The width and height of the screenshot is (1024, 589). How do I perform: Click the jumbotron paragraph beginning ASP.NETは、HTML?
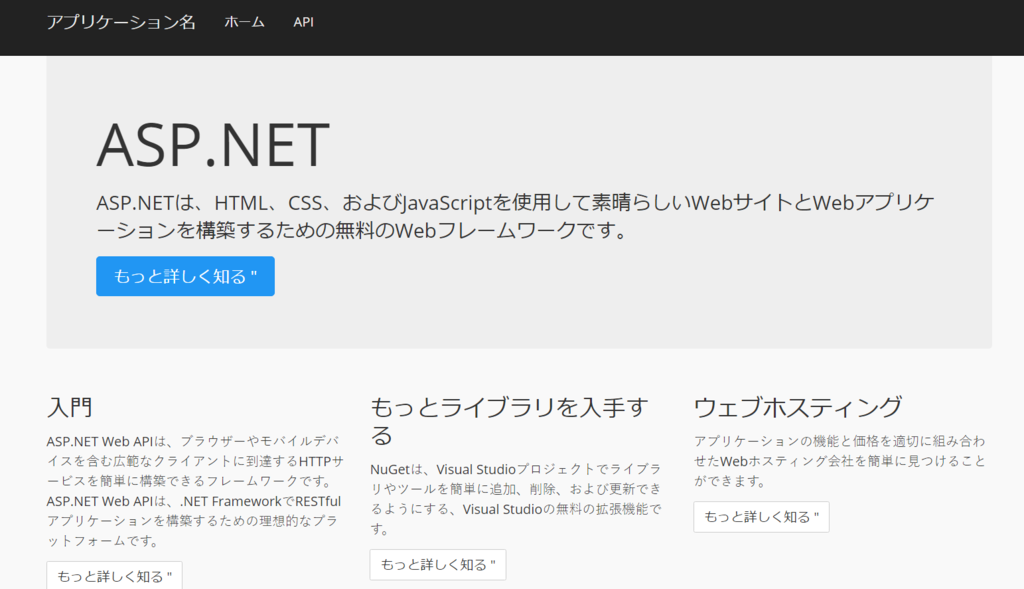click(515, 216)
